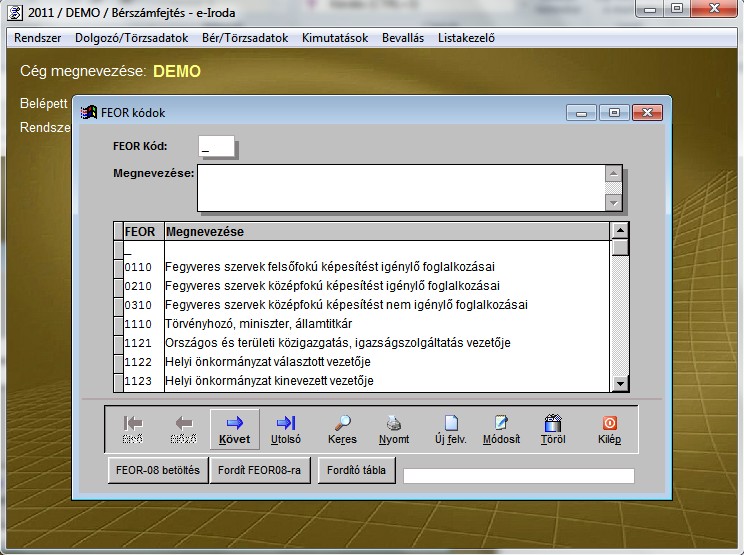The width and height of the screenshot is (744, 555).
Task: Edit the record using Módosít
Action: pyautogui.click(x=501, y=428)
